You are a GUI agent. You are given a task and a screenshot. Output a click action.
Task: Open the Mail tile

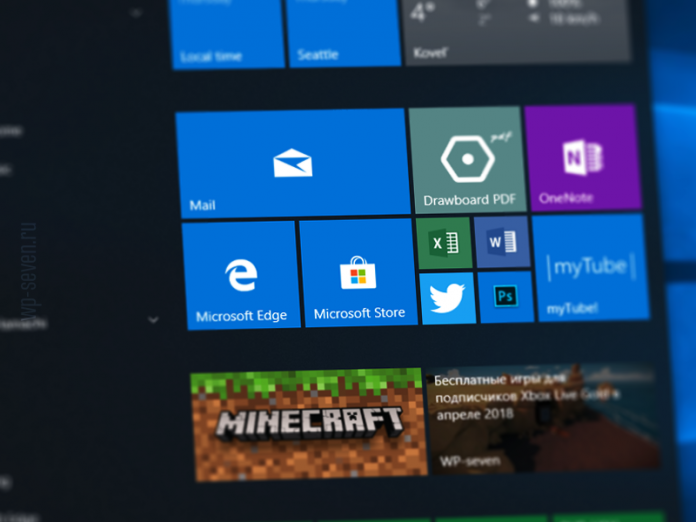293,164
